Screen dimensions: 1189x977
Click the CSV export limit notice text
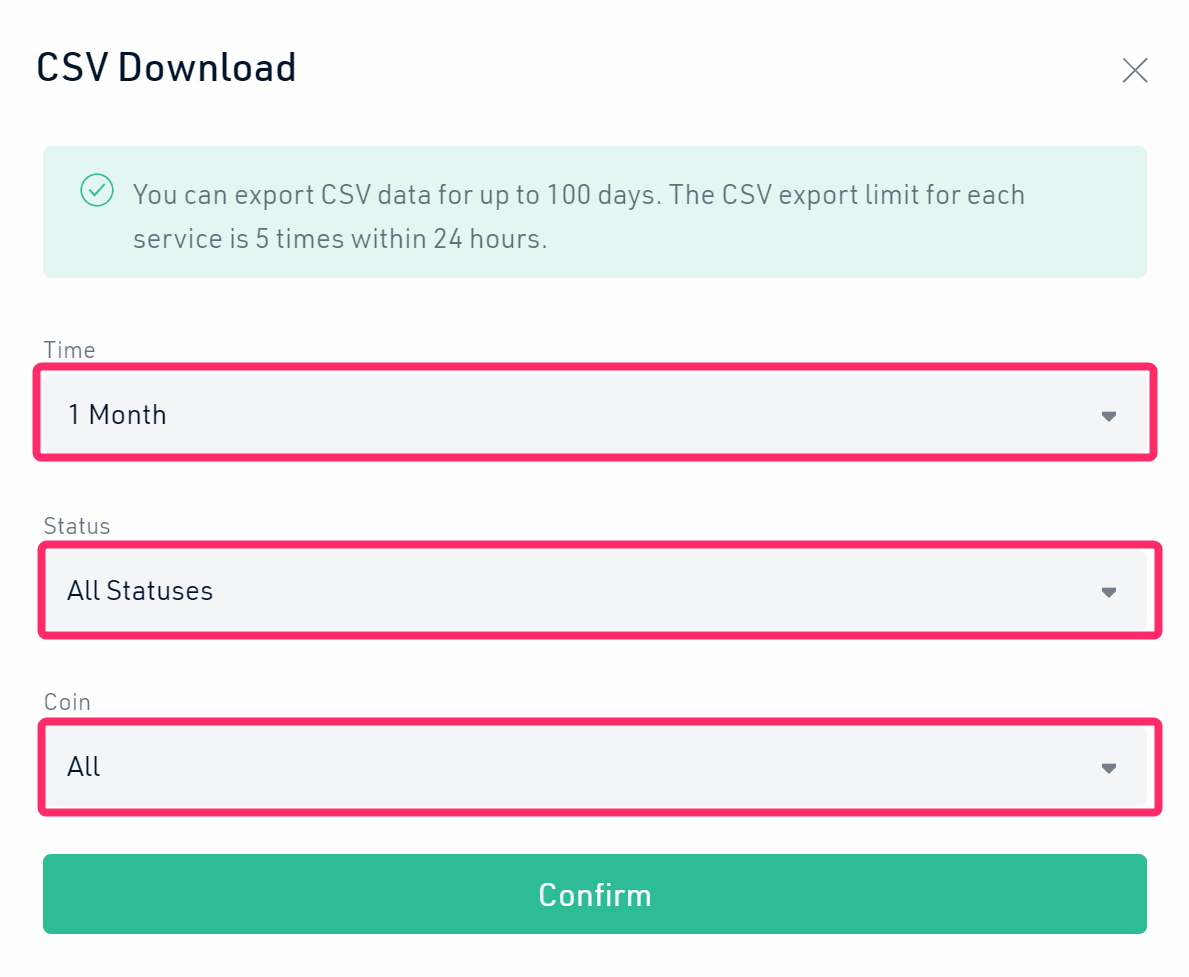(340, 240)
